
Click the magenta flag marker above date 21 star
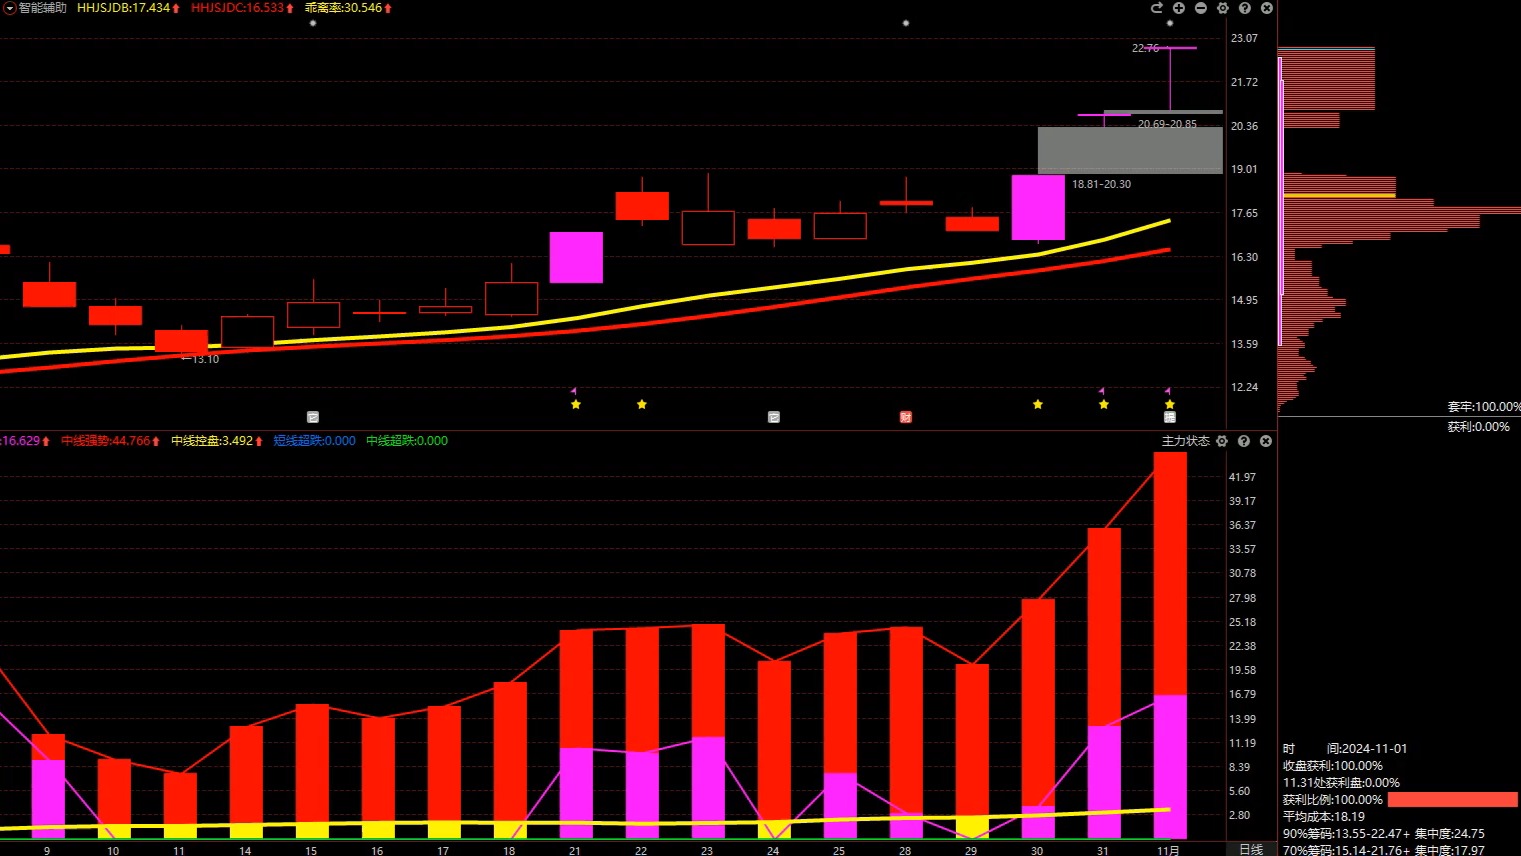[574, 391]
